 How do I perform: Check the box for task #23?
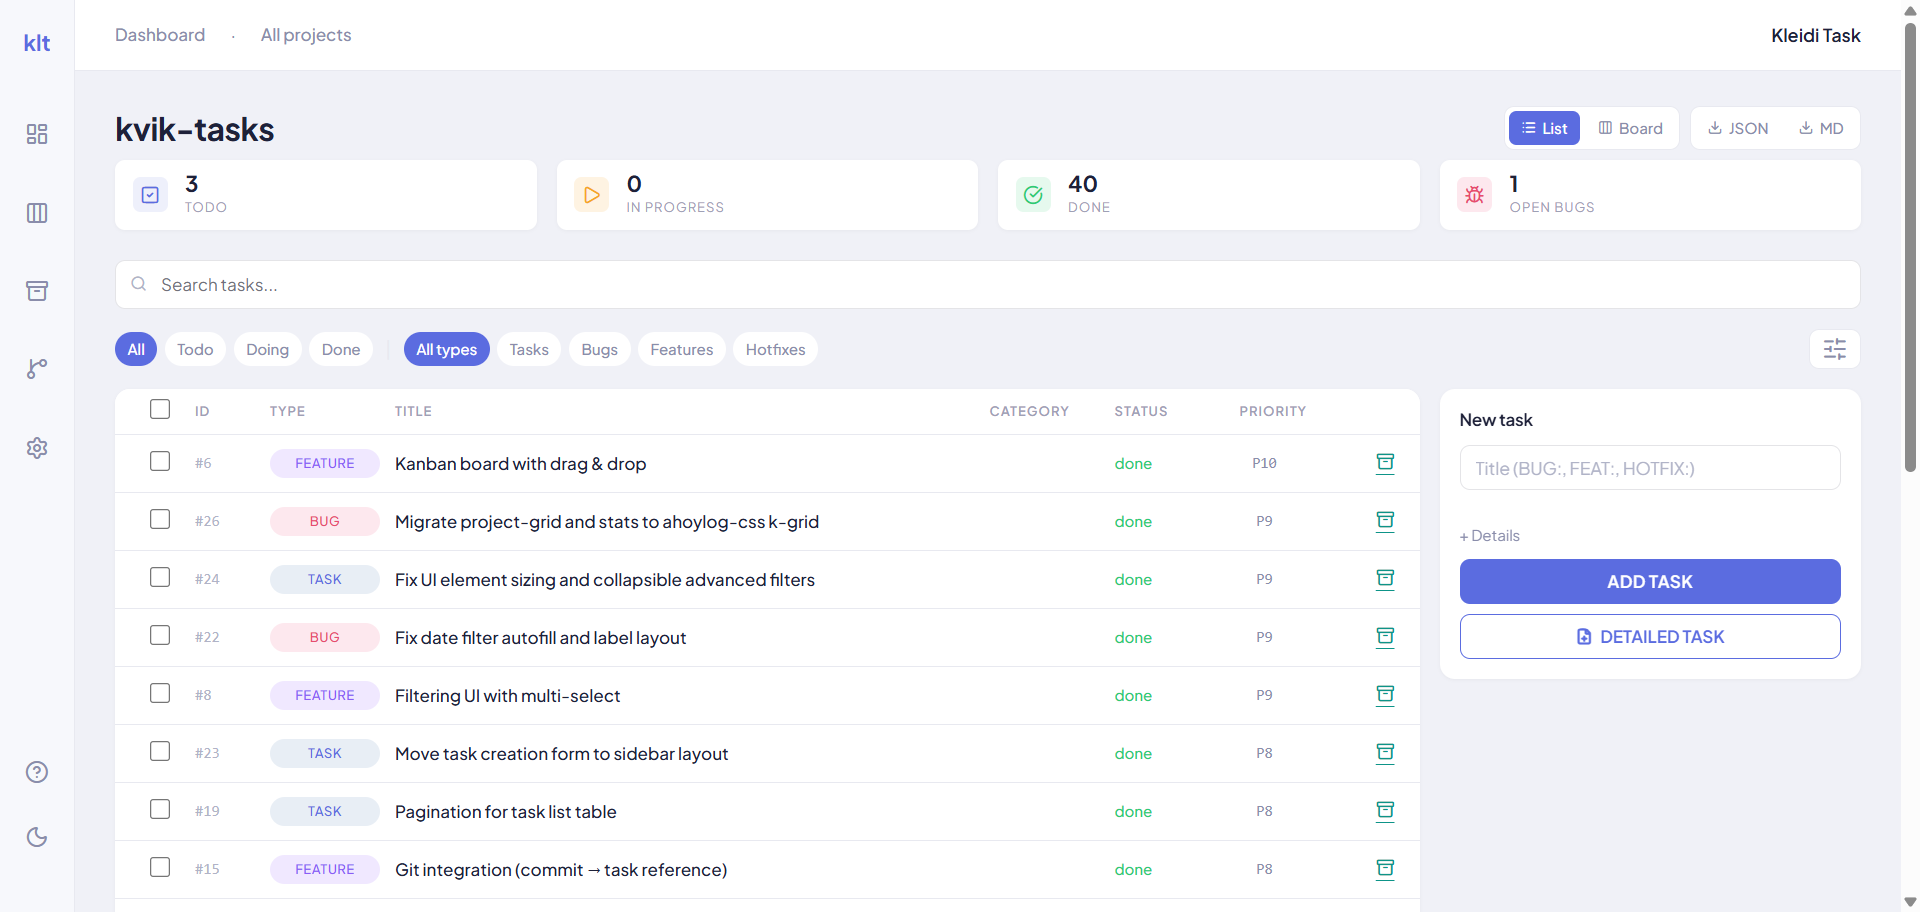point(160,751)
